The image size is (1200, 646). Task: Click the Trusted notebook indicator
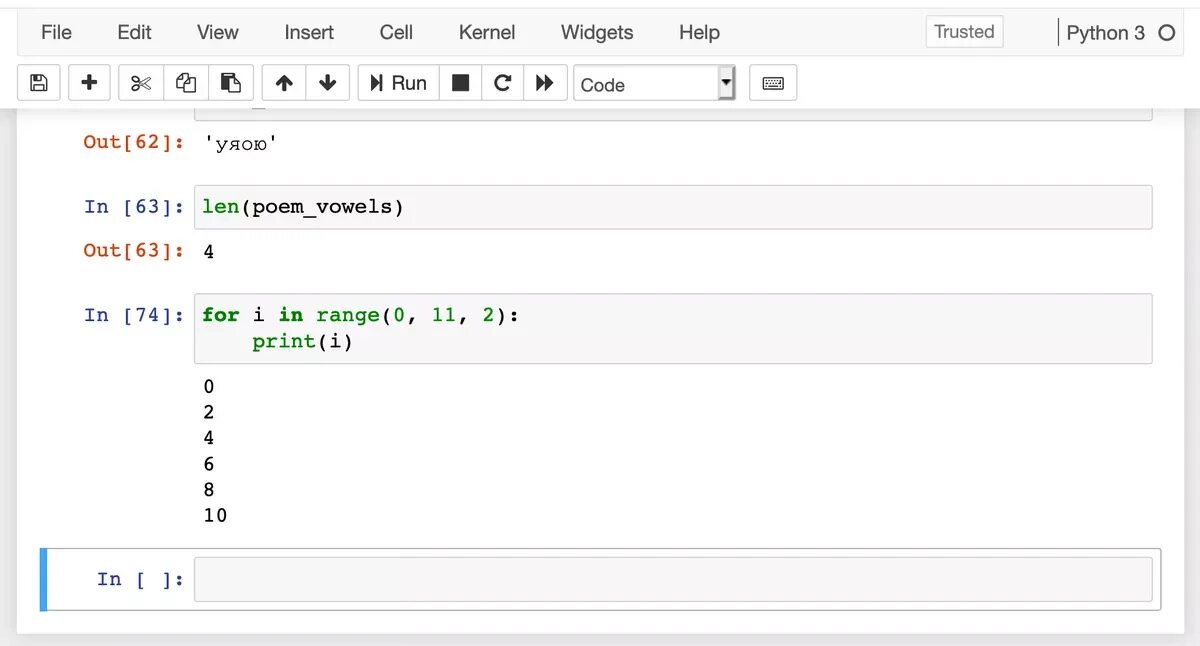tap(964, 32)
